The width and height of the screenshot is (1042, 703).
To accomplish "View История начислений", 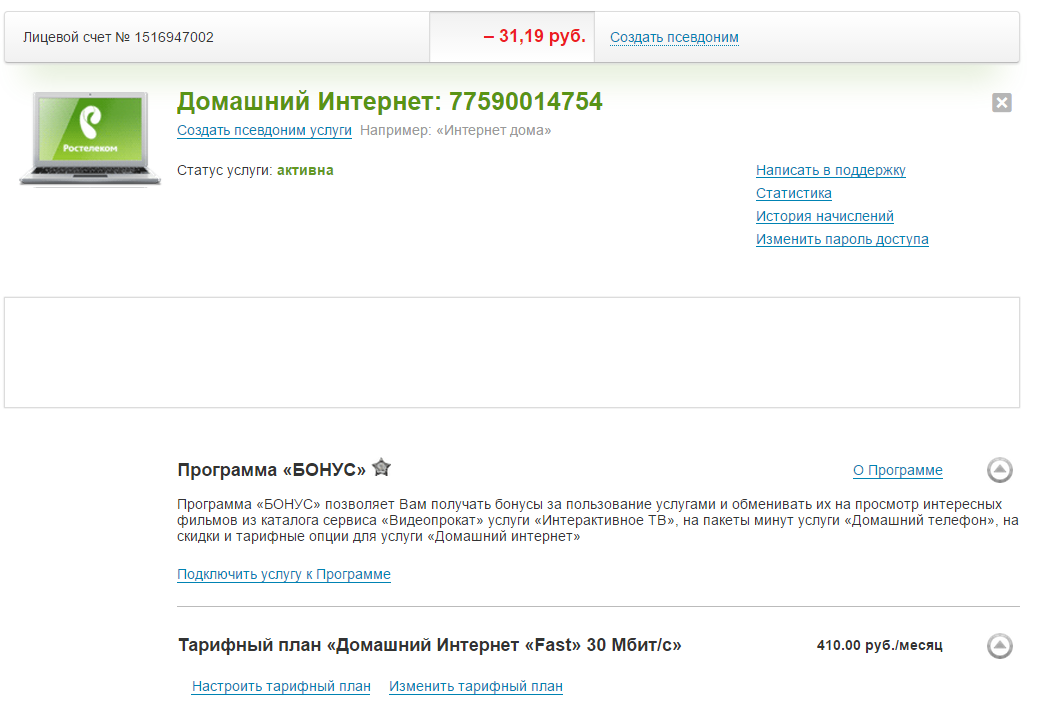I will (824, 216).
